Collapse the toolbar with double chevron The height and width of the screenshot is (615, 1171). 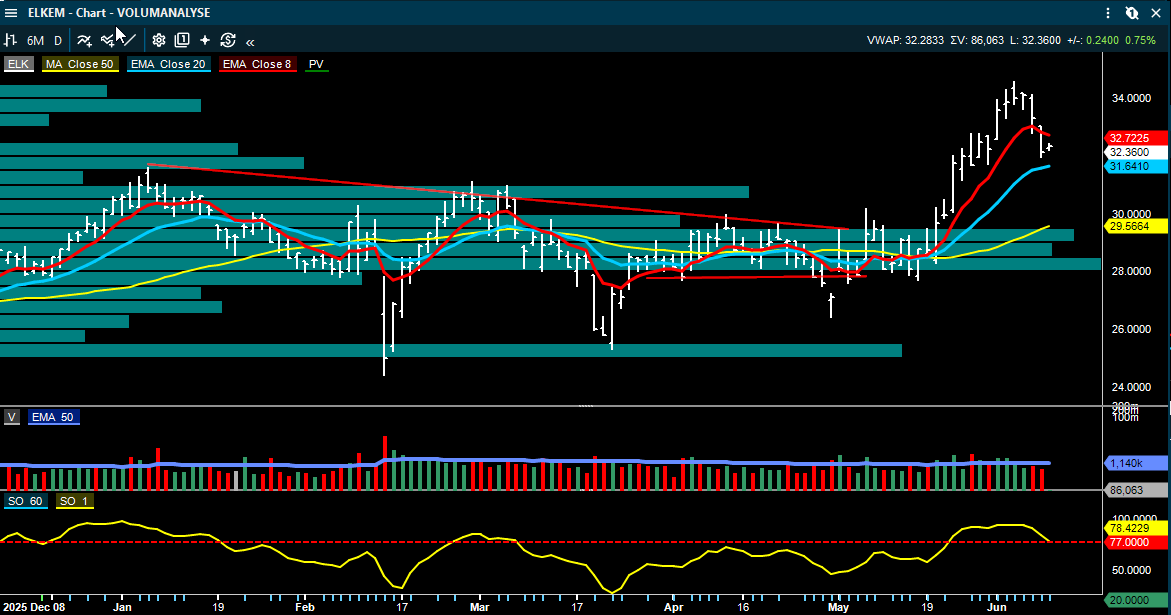250,42
